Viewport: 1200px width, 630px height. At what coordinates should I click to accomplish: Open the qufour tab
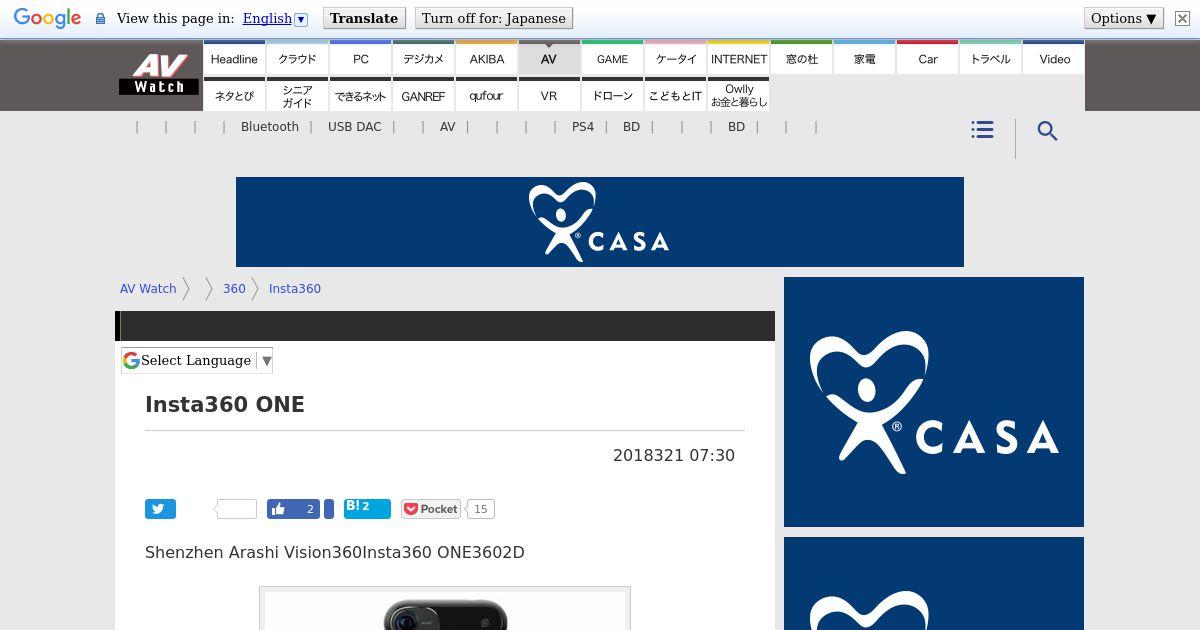point(486,96)
